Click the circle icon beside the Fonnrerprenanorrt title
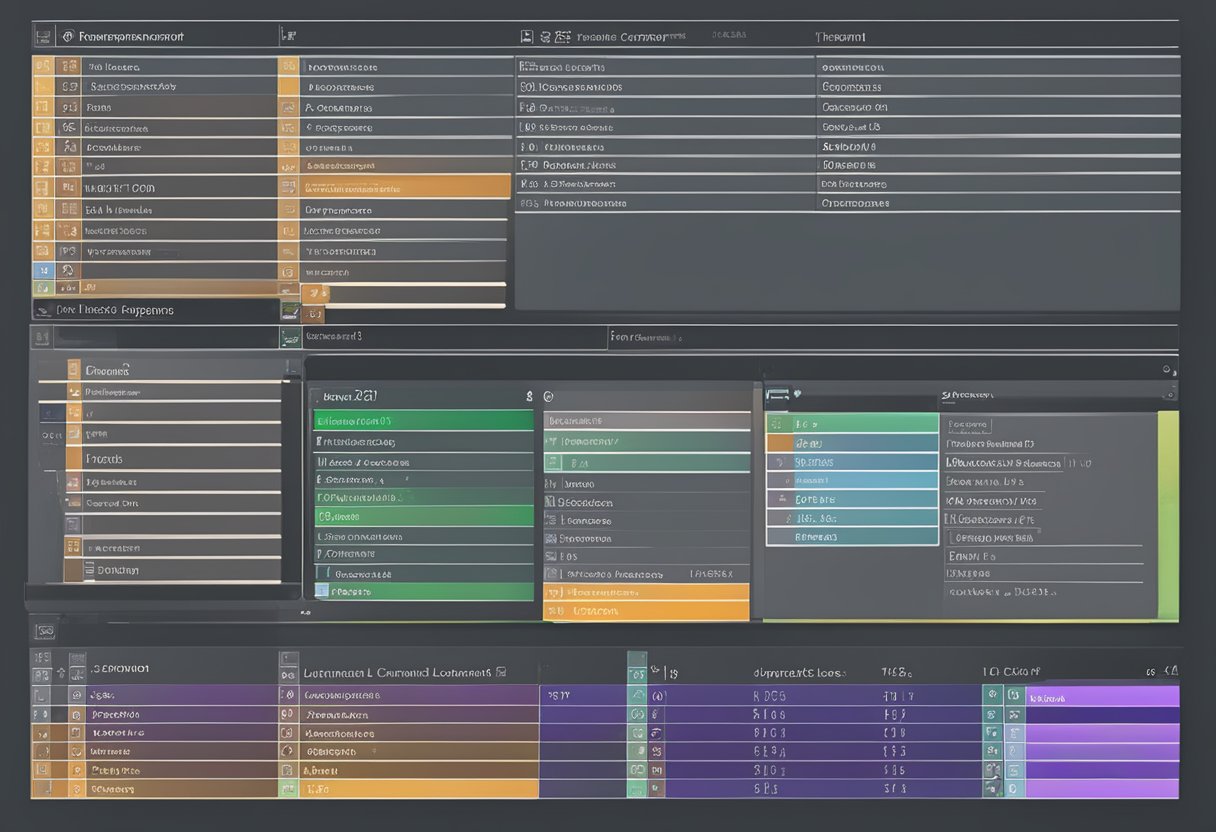 point(68,37)
